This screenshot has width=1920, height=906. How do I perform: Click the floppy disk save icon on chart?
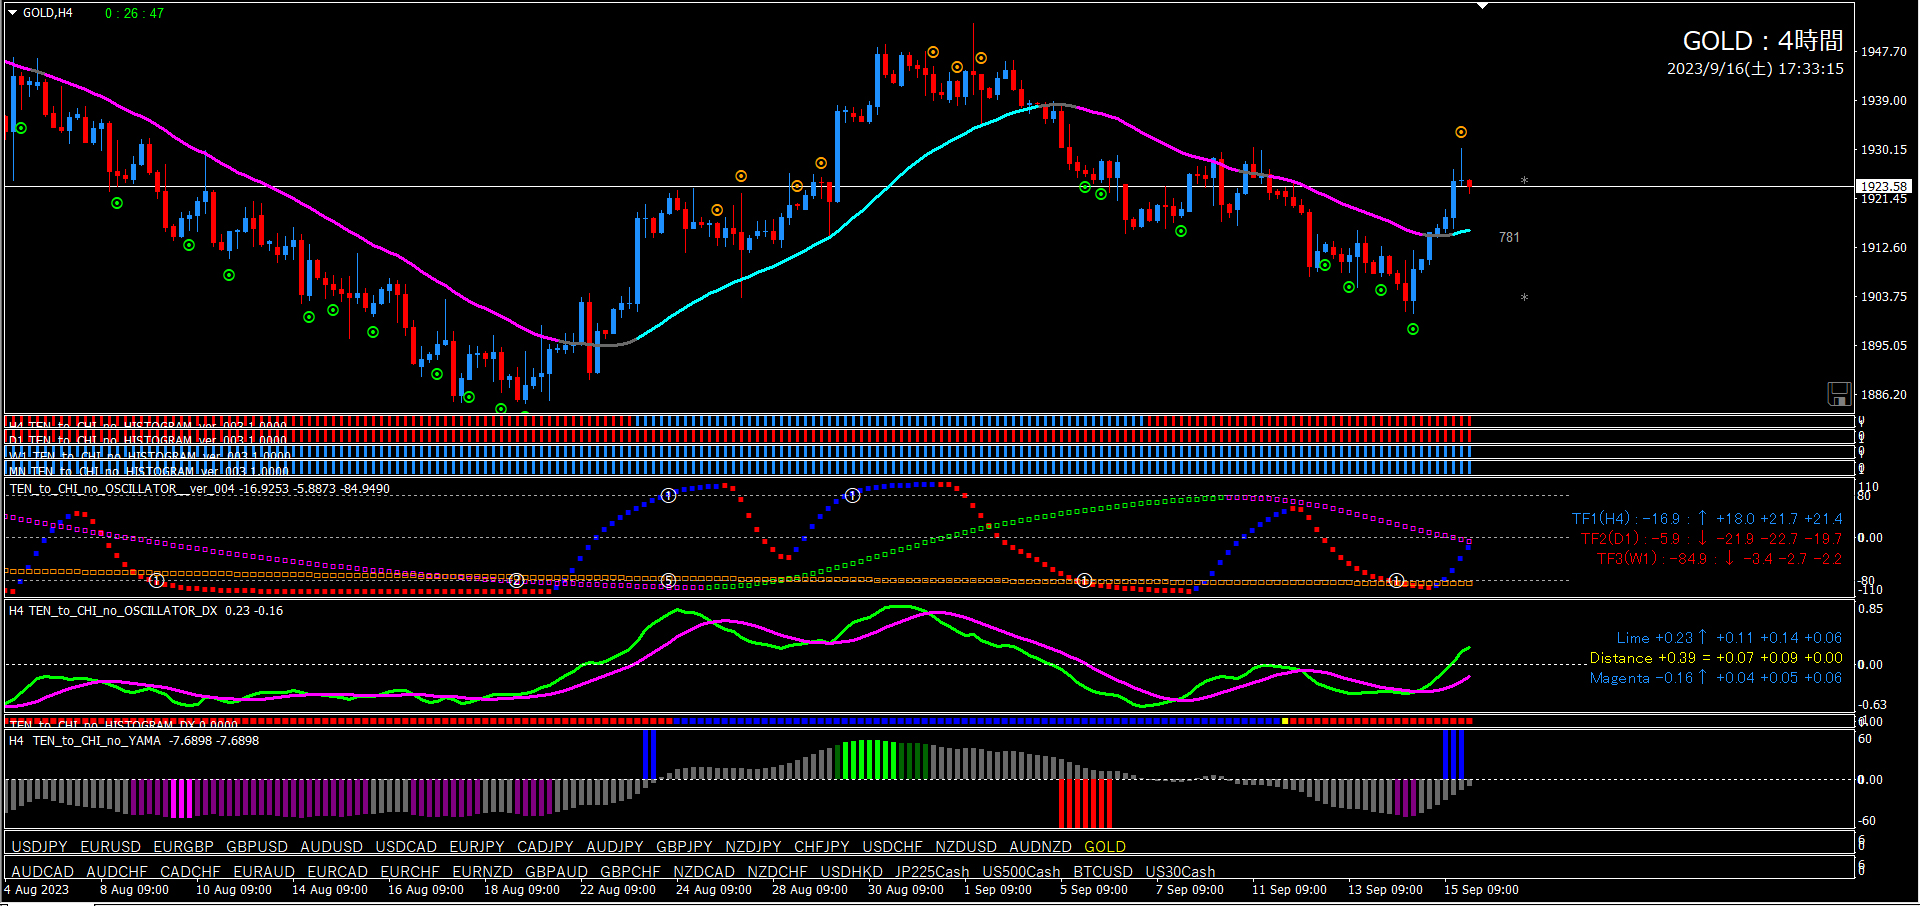(x=1838, y=394)
